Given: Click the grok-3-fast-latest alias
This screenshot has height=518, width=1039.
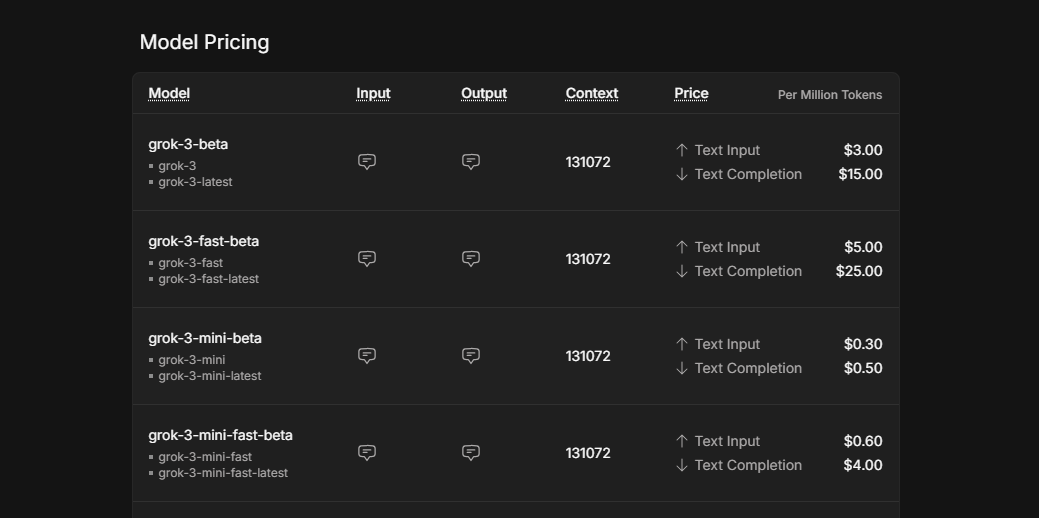Looking at the screenshot, I should tap(208, 279).
